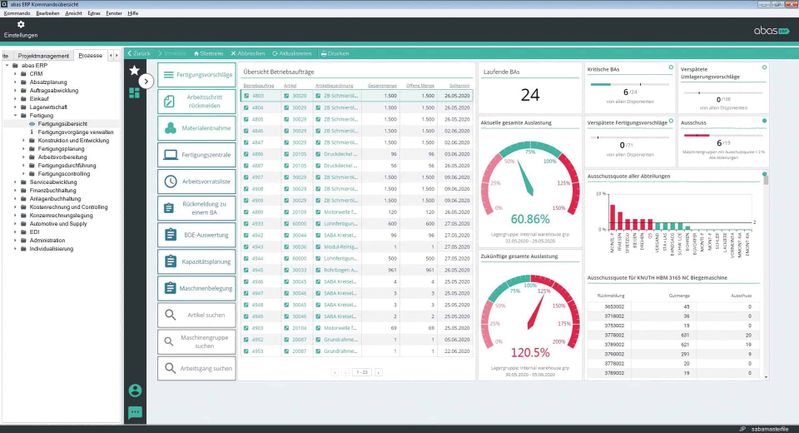Expand the Fertigungsplanung tree node
The height and width of the screenshot is (433, 799).
point(23,149)
